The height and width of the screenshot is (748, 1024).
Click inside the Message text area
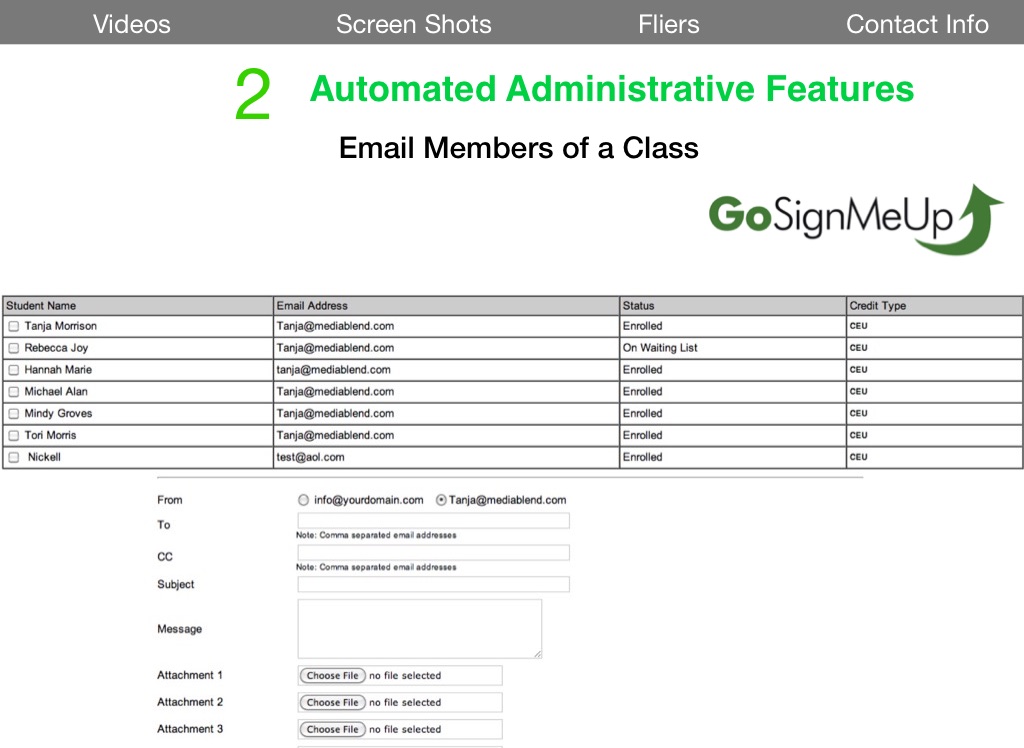pos(419,628)
